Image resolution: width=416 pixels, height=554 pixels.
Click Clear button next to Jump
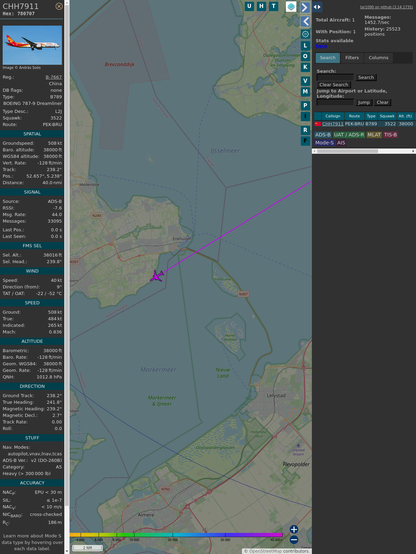click(x=382, y=102)
